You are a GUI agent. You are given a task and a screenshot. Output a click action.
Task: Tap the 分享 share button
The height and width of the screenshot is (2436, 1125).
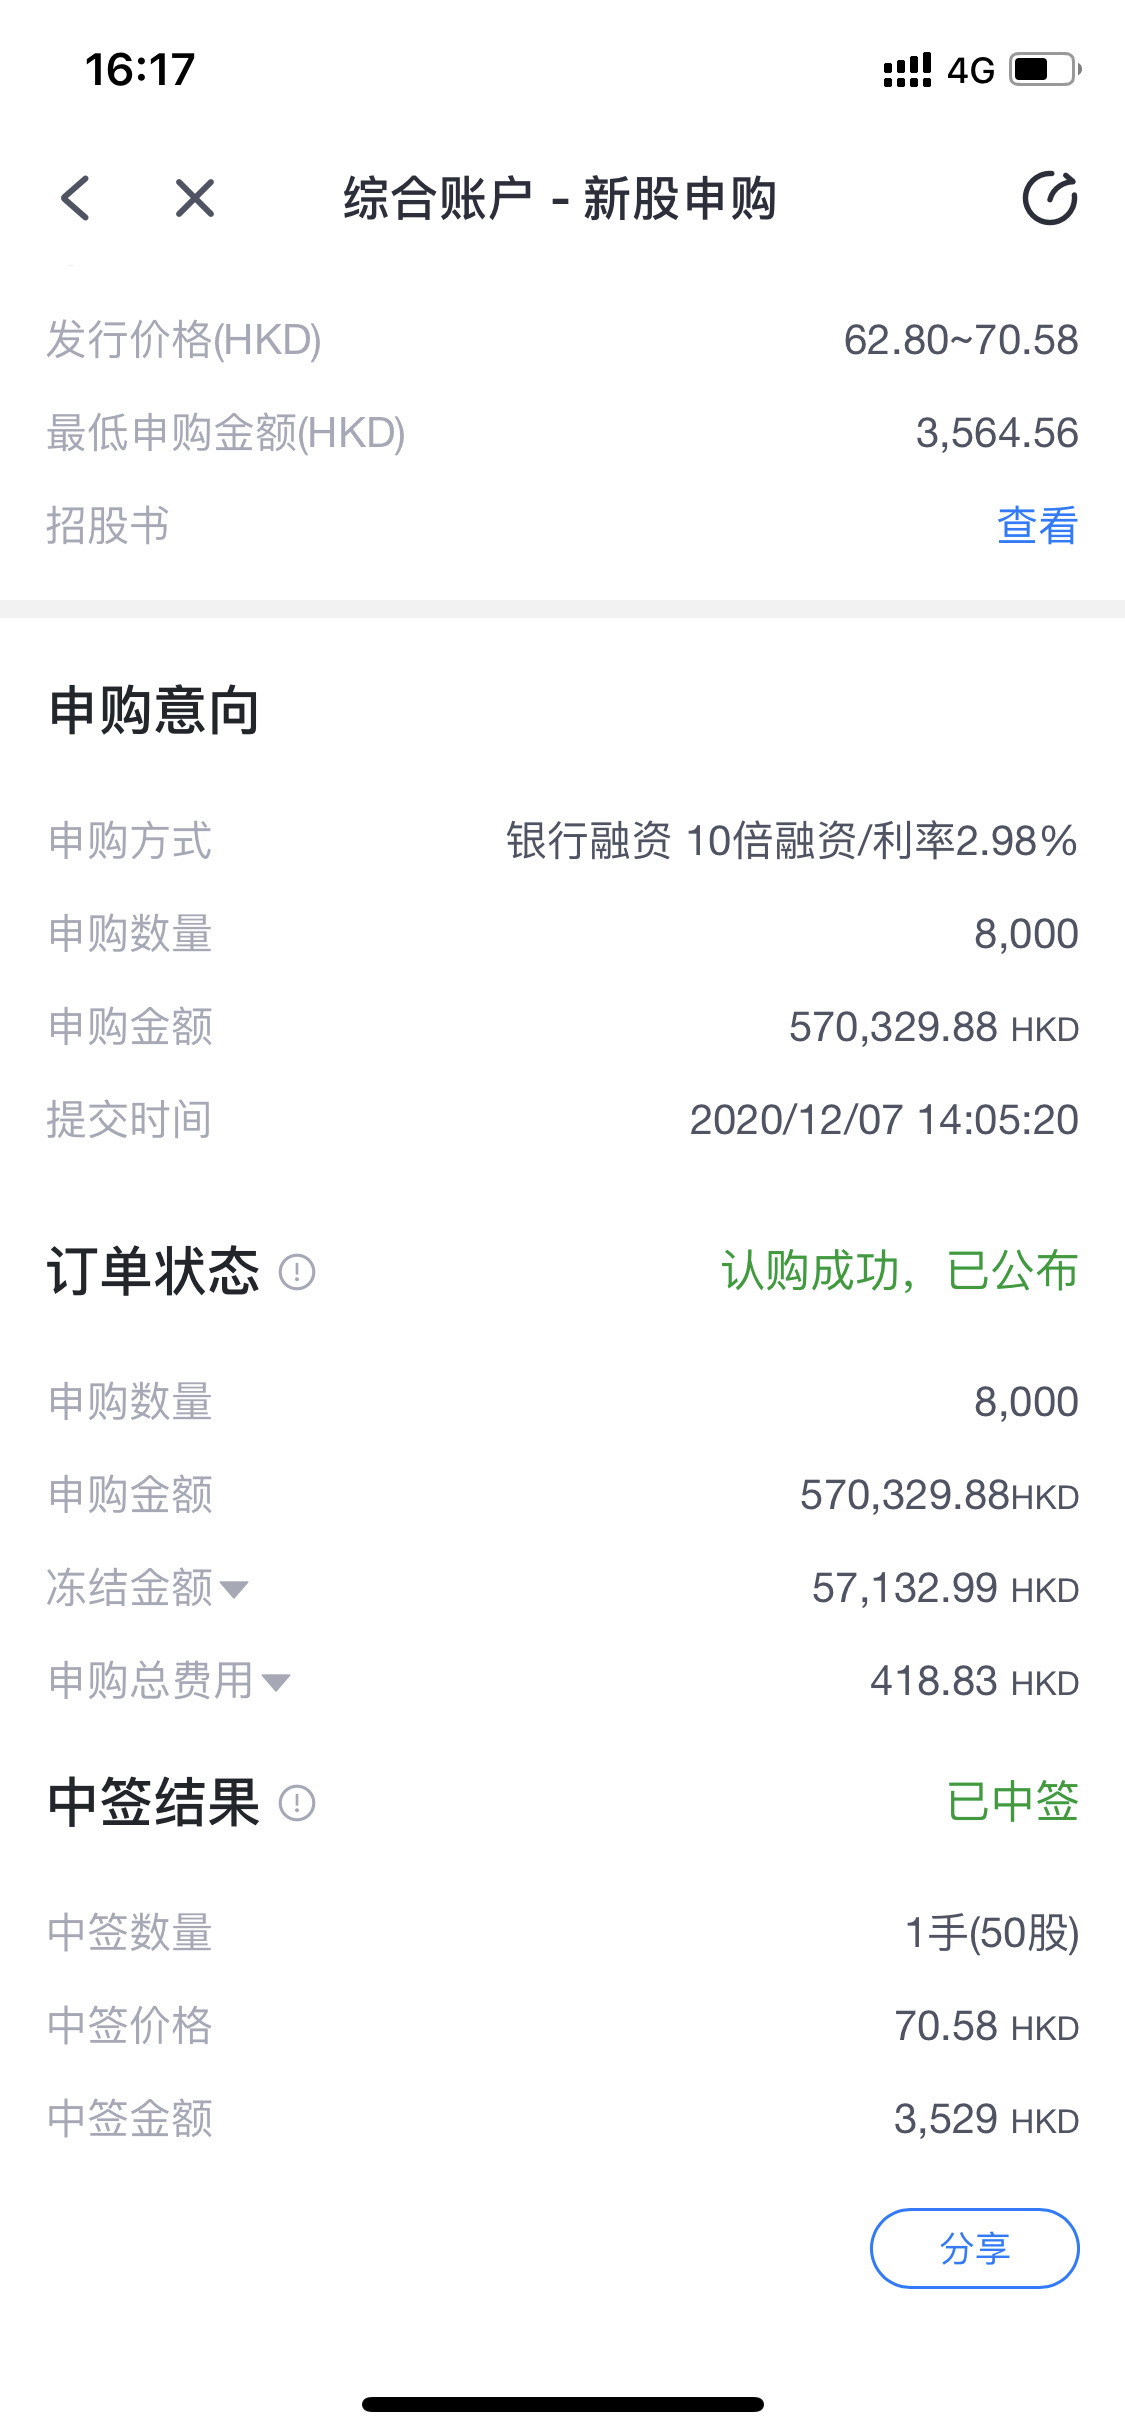[x=975, y=2248]
